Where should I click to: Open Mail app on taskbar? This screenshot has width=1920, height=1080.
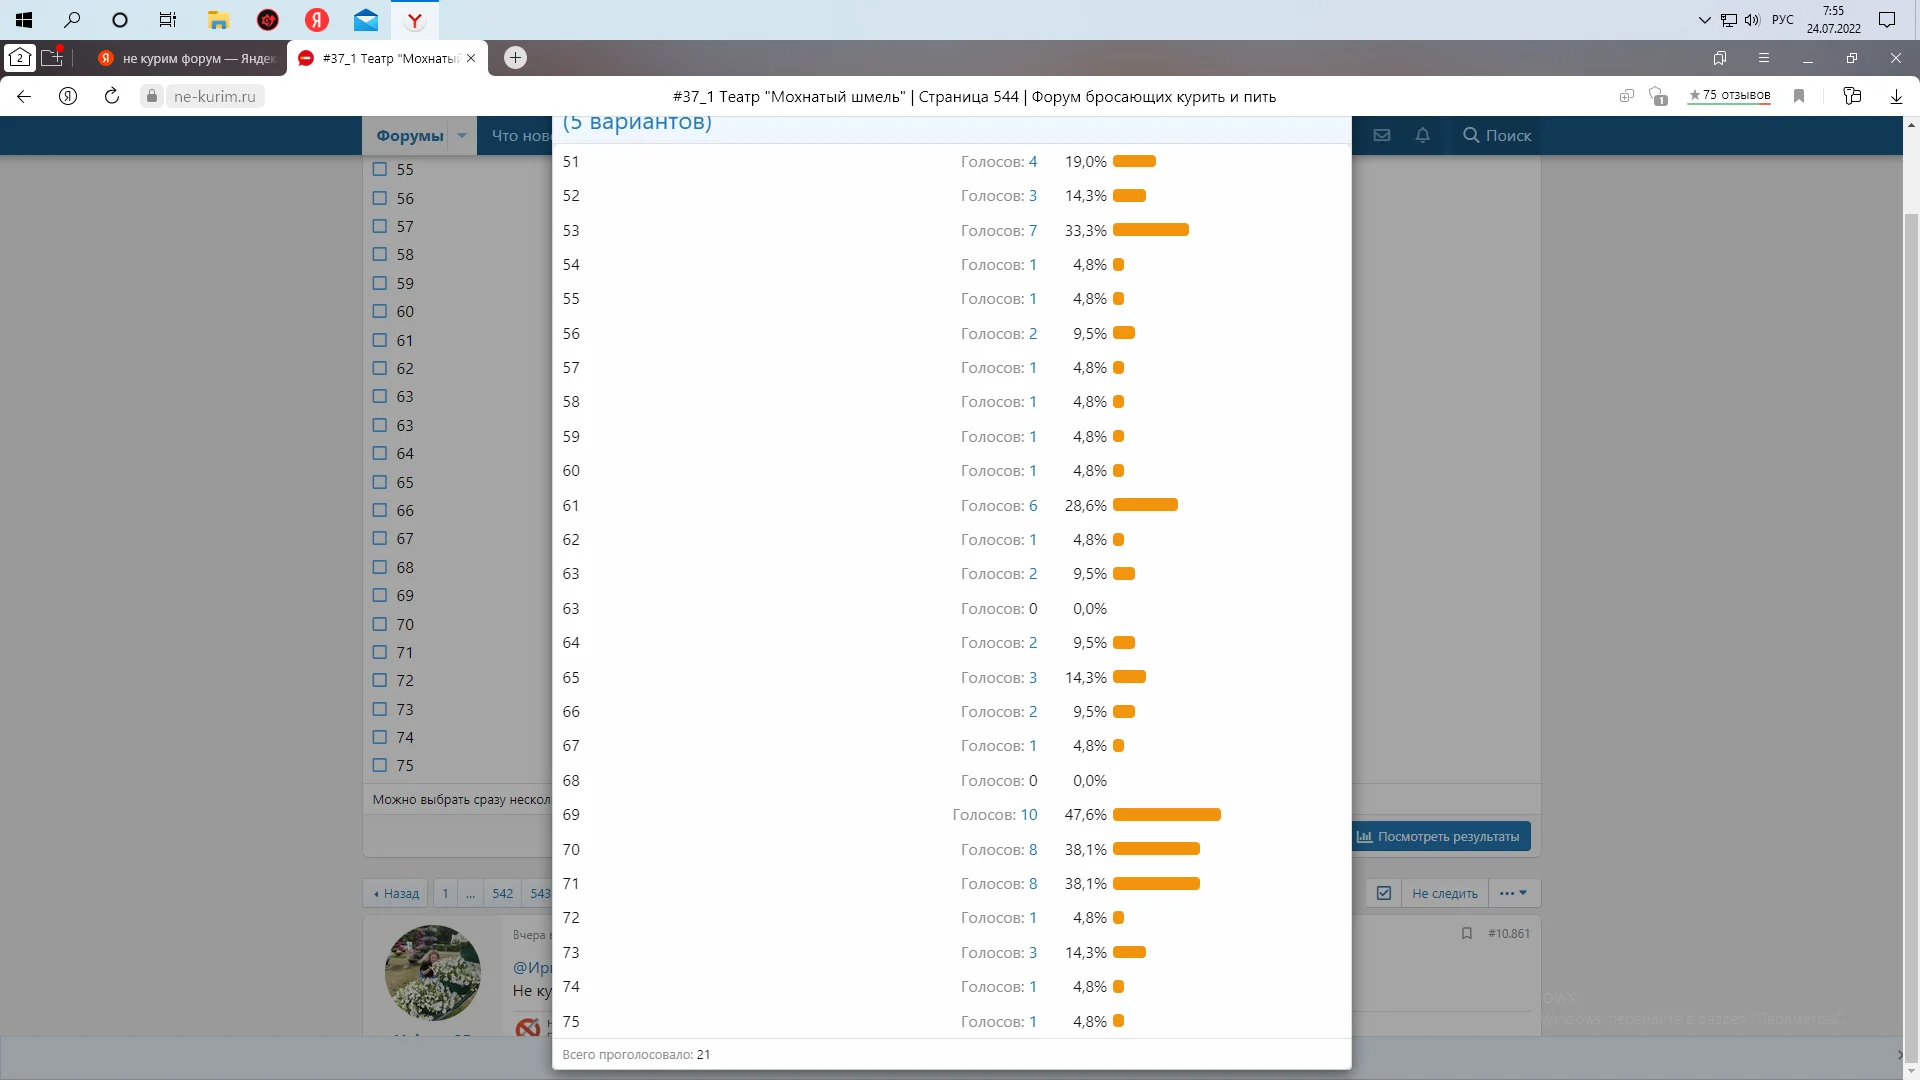point(366,19)
